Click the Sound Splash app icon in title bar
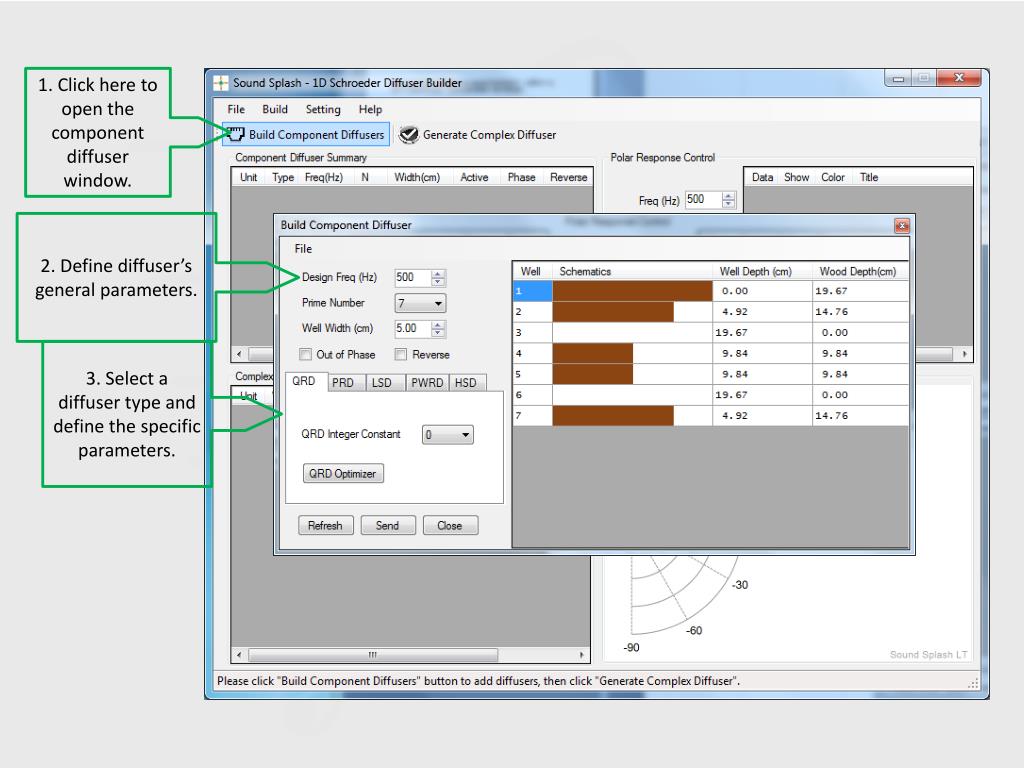Screen dimensions: 1024x768 221,83
